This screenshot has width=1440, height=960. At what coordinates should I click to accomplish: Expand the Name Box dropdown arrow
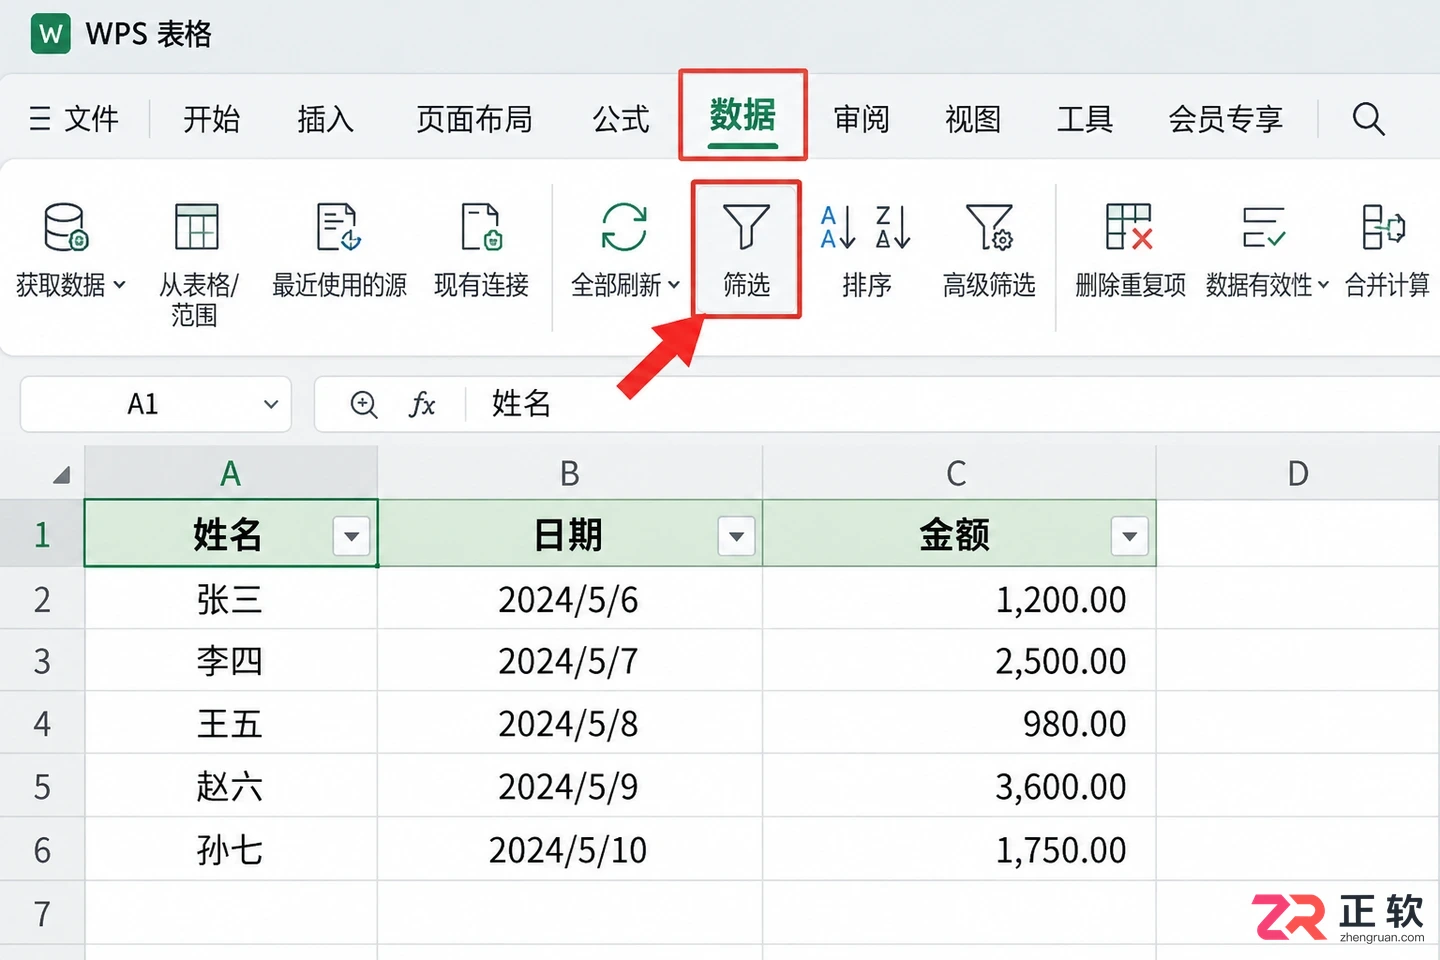[x=270, y=404]
